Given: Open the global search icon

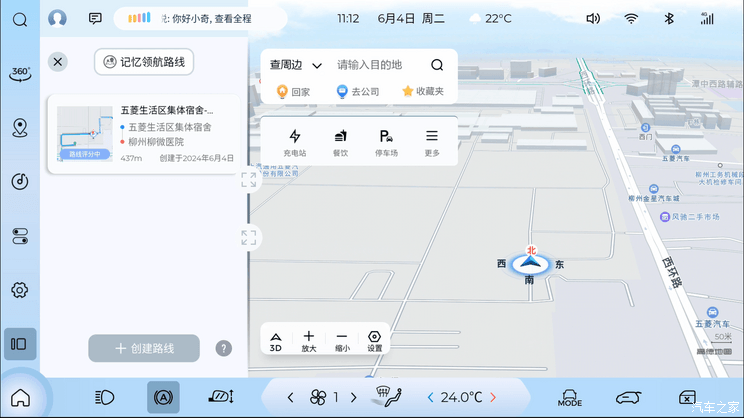Looking at the screenshot, I should click(19, 19).
